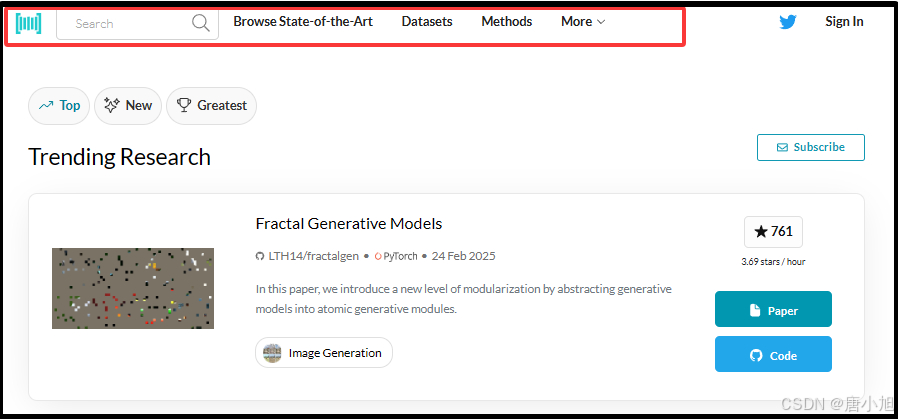
Task: Switch to the Greatest papers tab
Action: [211, 106]
